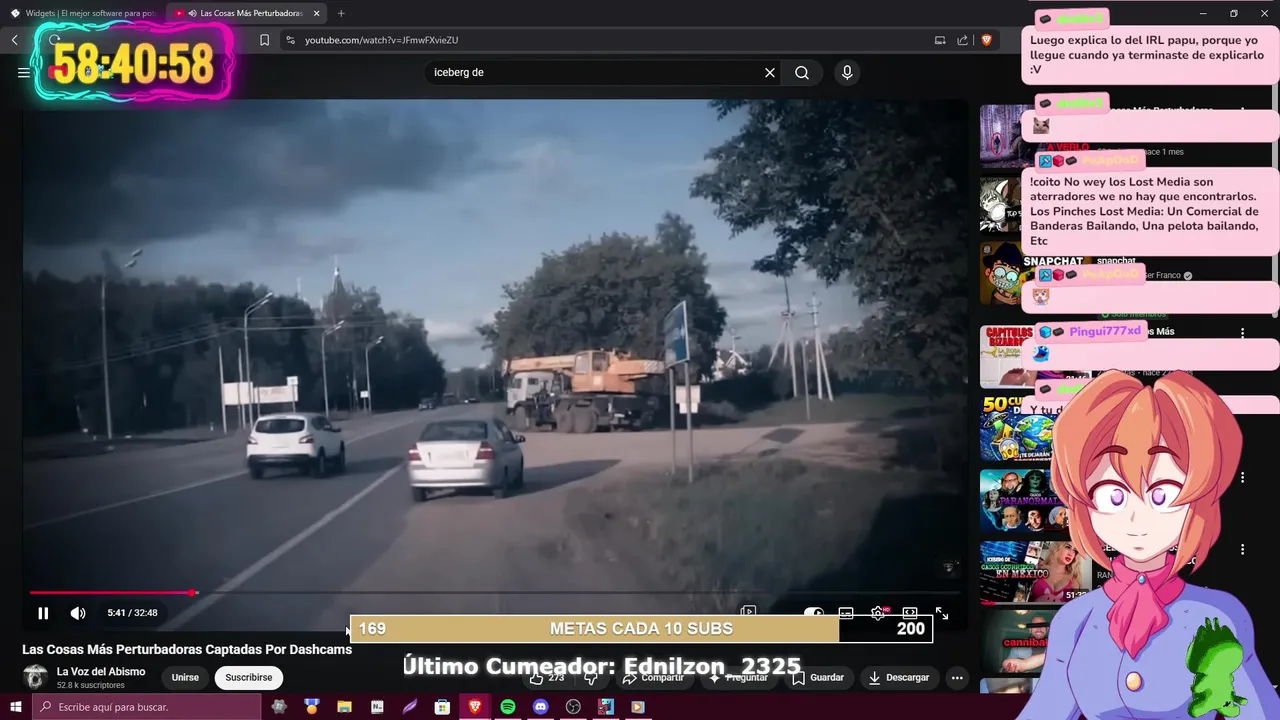Viewport: 1280px width, 720px height.
Task: Switch to the 'Widgets | El mejor software' tab
Action: tap(82, 13)
